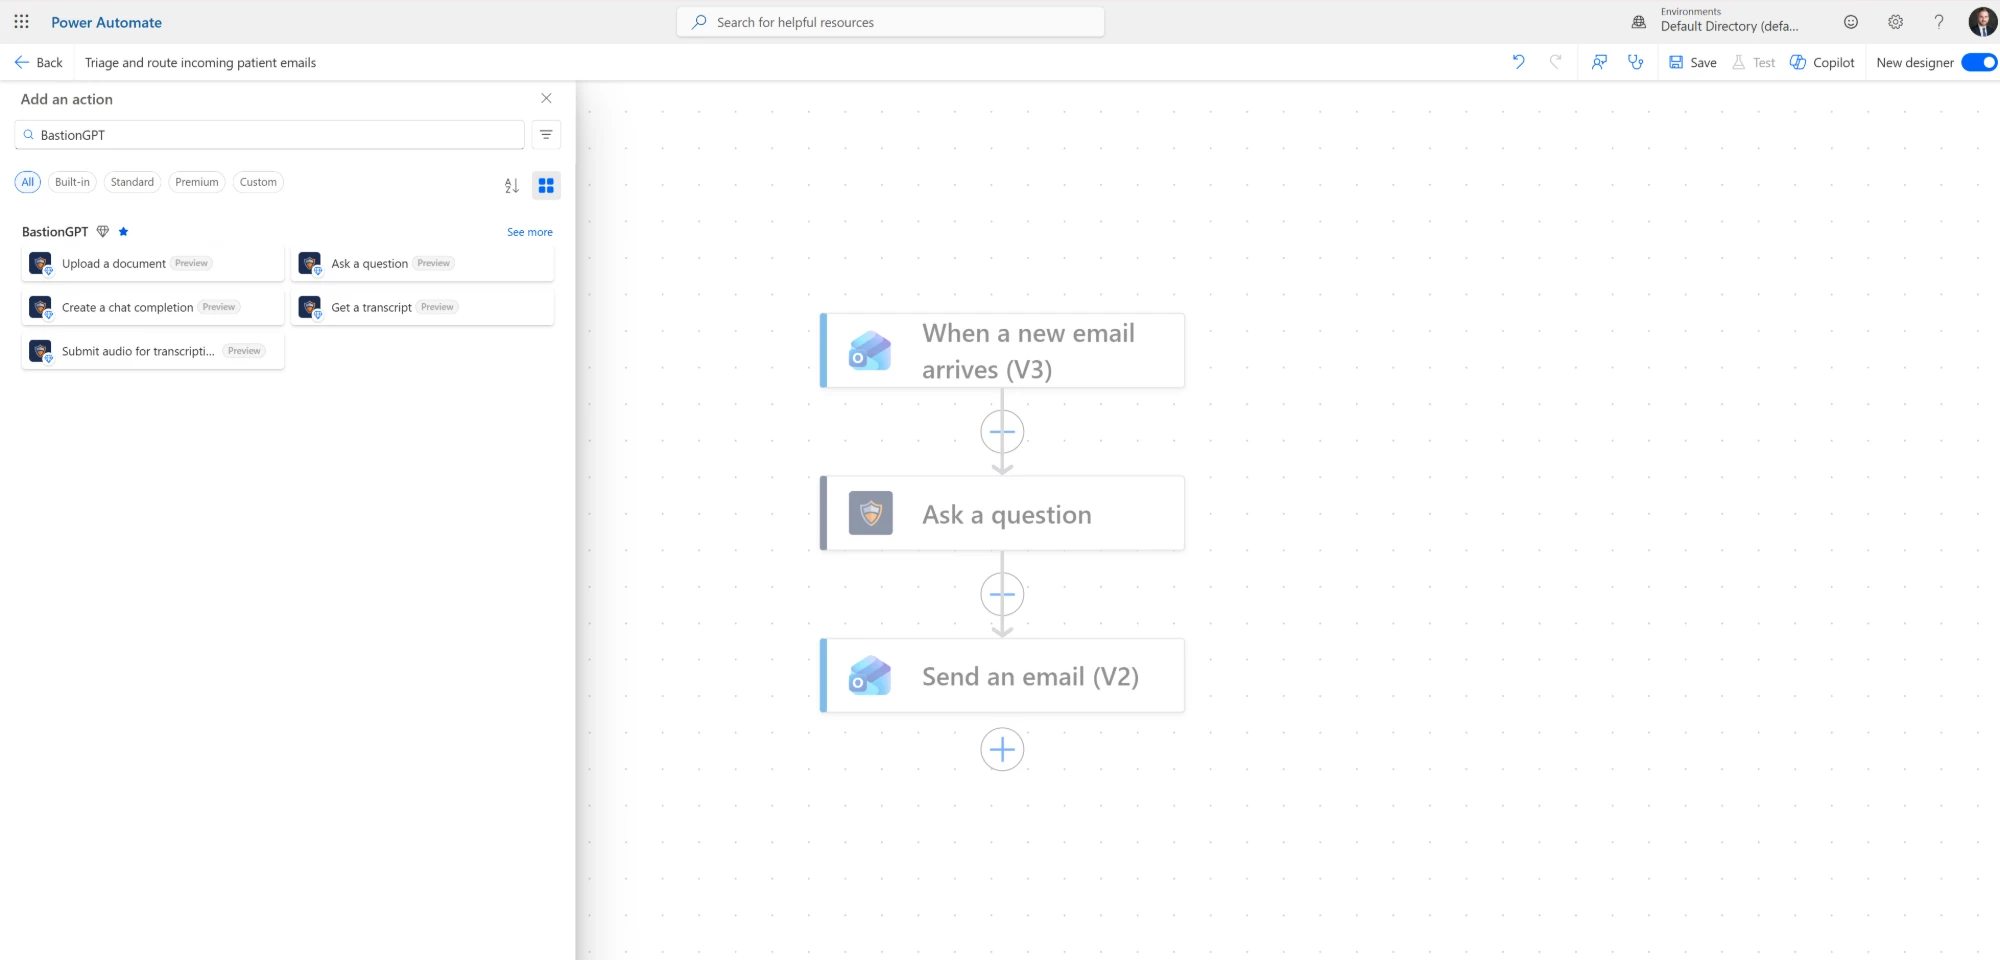
Task: Toggle the BastionGPT favorite star
Action: [123, 231]
